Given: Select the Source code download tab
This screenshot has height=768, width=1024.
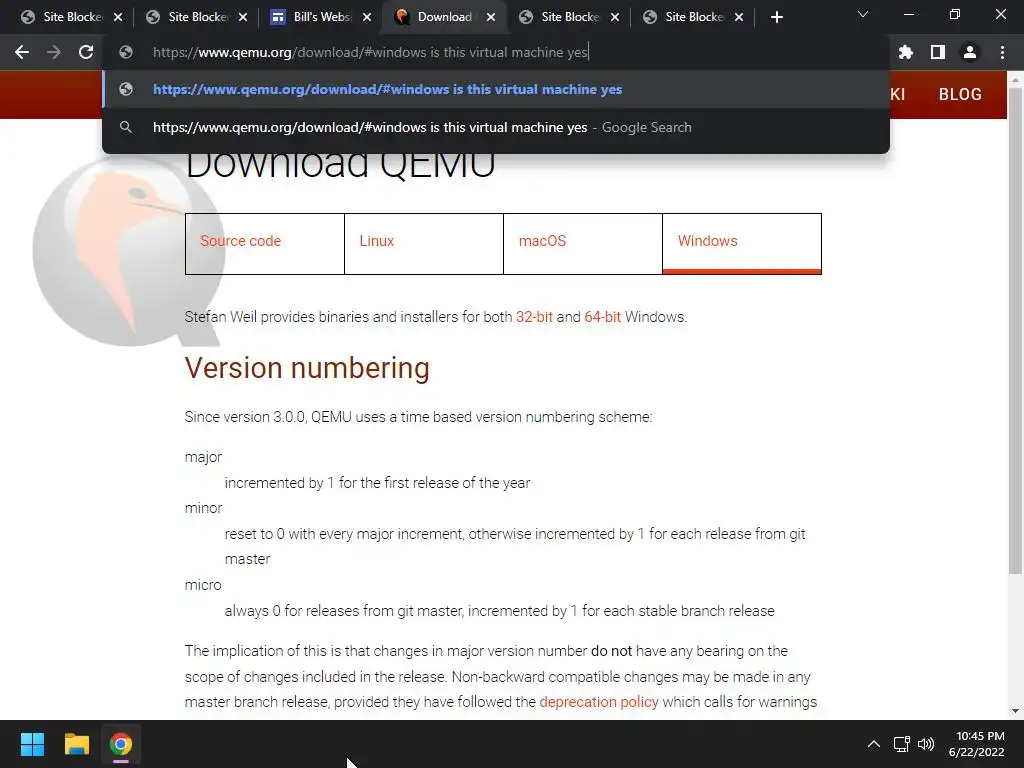Looking at the screenshot, I should click(x=264, y=244).
